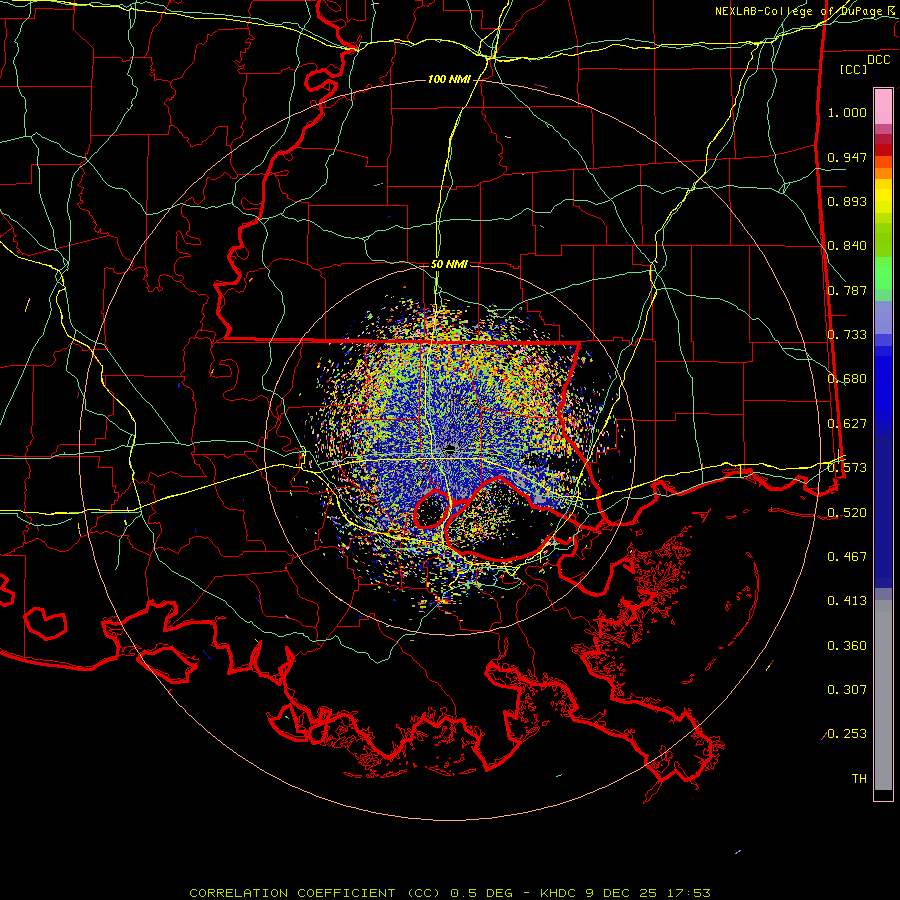Click the KHDC station ID in the caption
This screenshot has width=900, height=900.
(x=560, y=893)
